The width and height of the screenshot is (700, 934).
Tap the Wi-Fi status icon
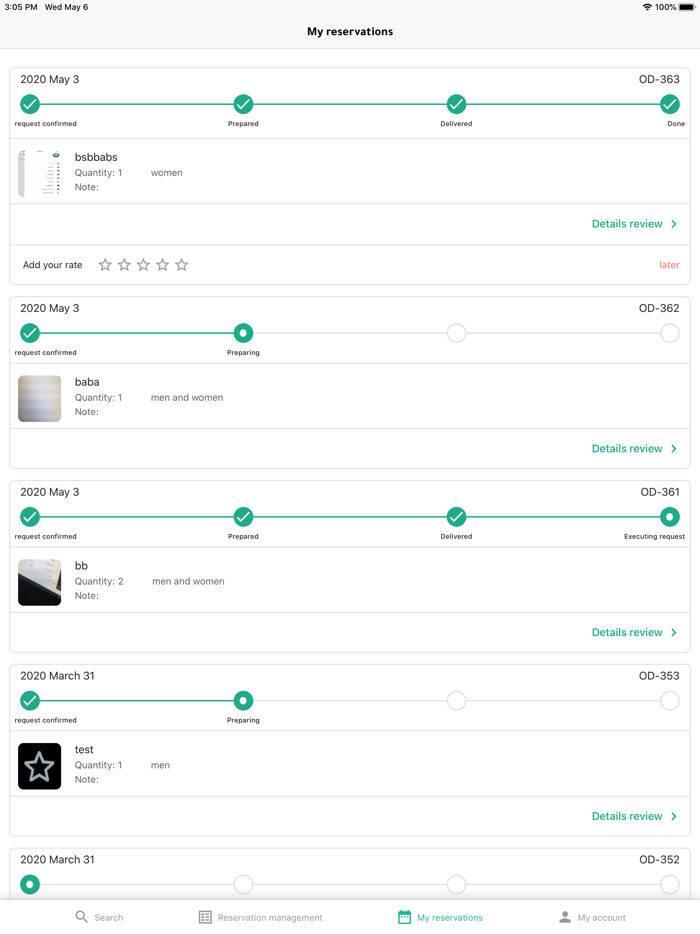click(647, 7)
